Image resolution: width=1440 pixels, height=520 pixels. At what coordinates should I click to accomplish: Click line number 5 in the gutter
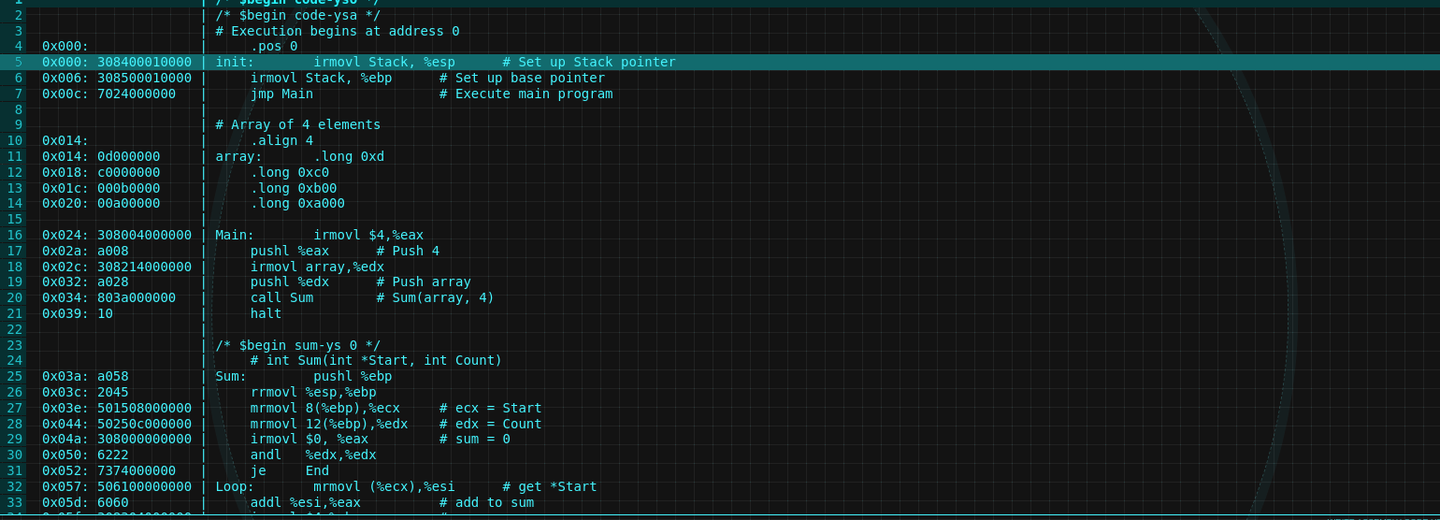point(18,62)
